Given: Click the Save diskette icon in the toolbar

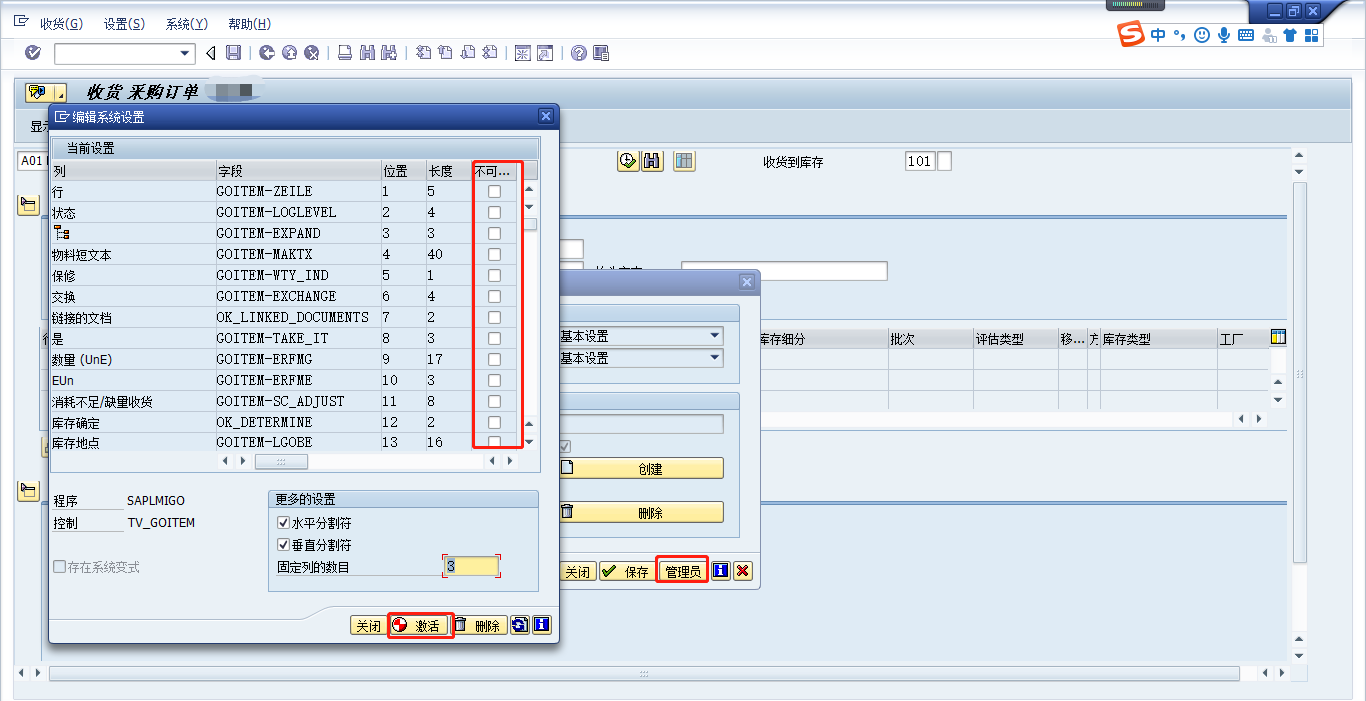Looking at the screenshot, I should click(232, 52).
